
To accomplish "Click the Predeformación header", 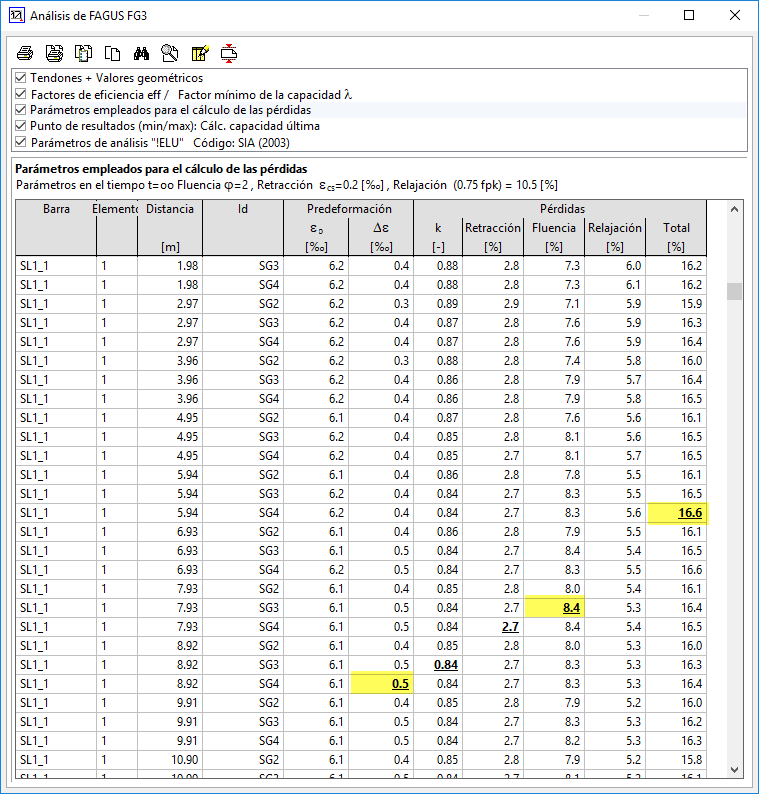I will tap(349, 209).
